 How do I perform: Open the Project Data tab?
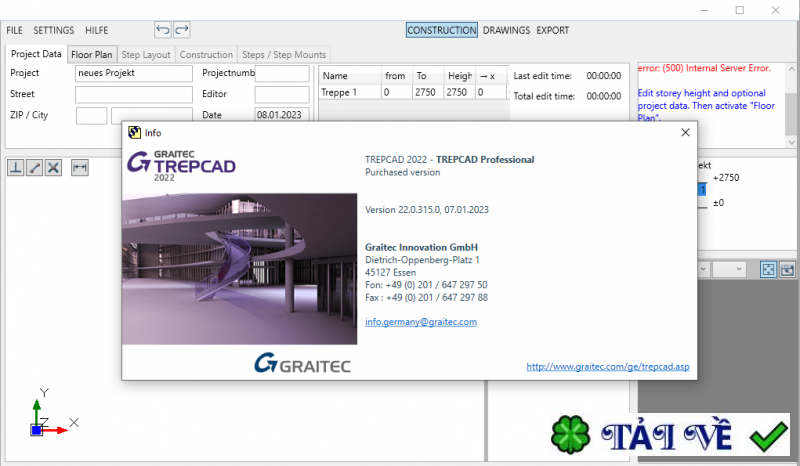(x=36, y=54)
